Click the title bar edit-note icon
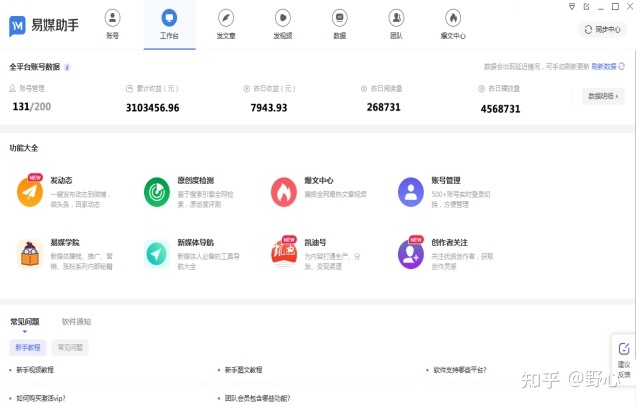637x405 pixels. tap(587, 6)
